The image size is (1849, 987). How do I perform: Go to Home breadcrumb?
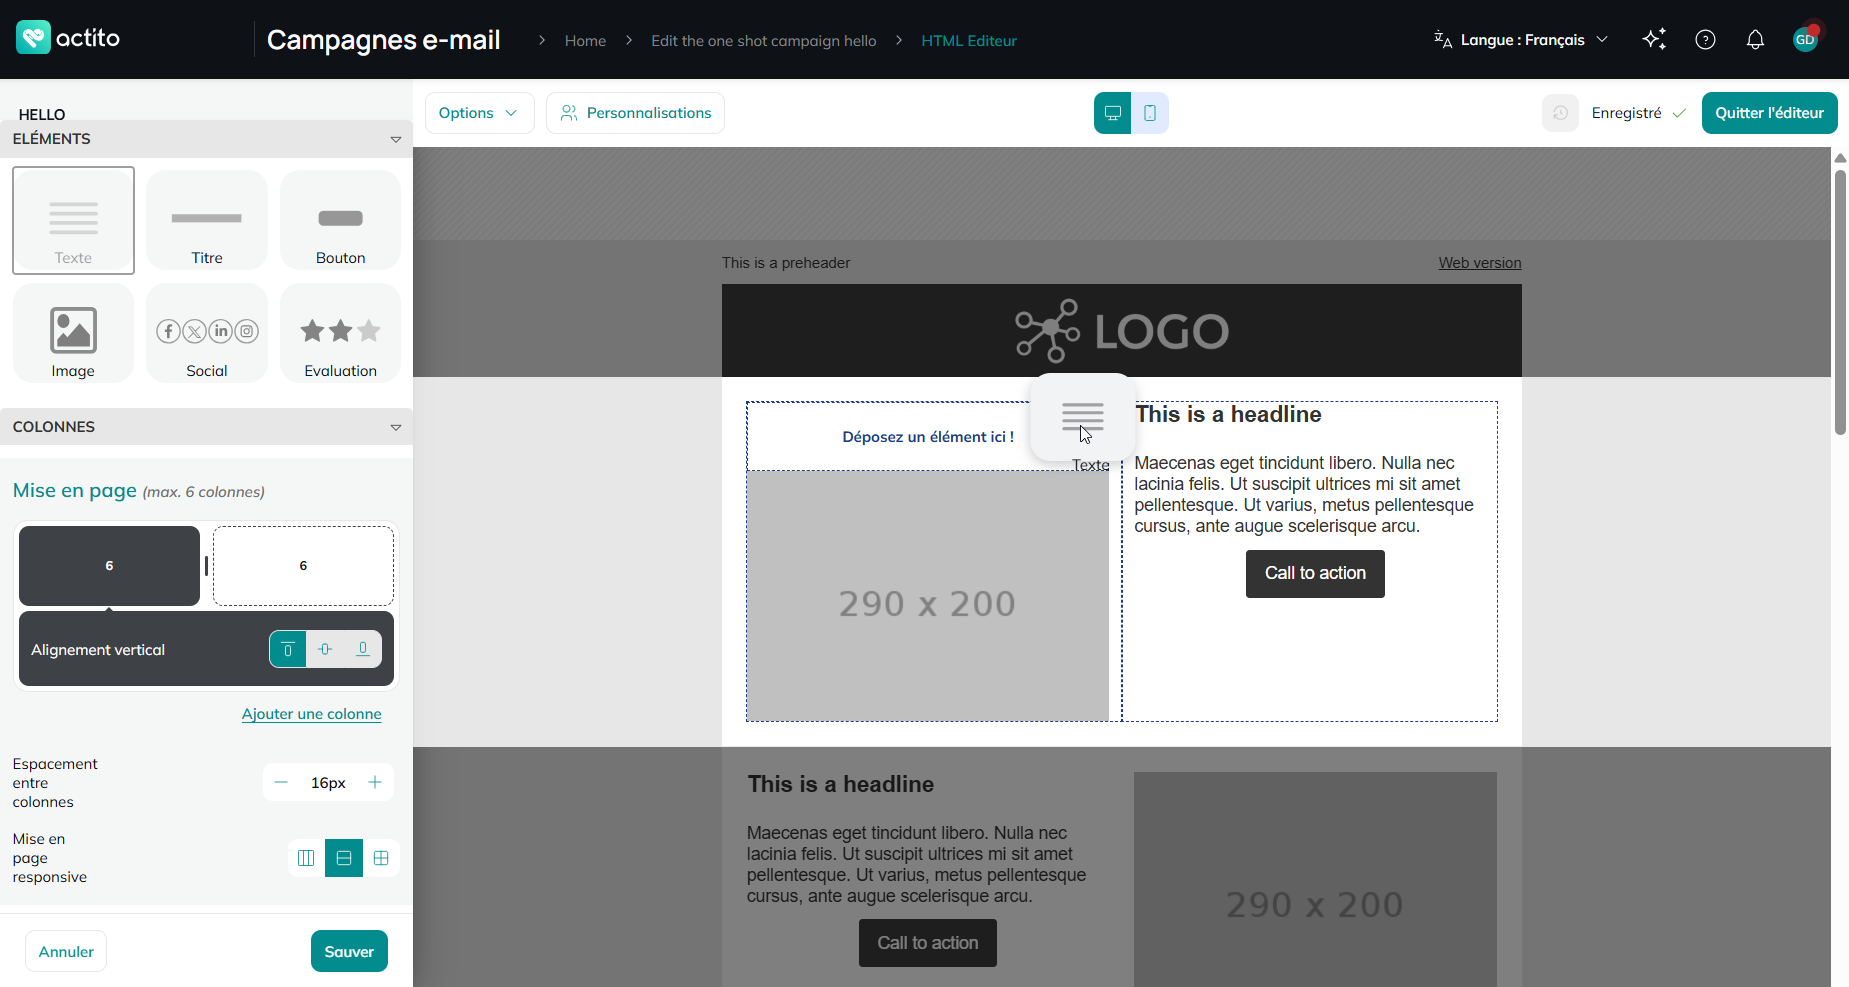pos(585,41)
